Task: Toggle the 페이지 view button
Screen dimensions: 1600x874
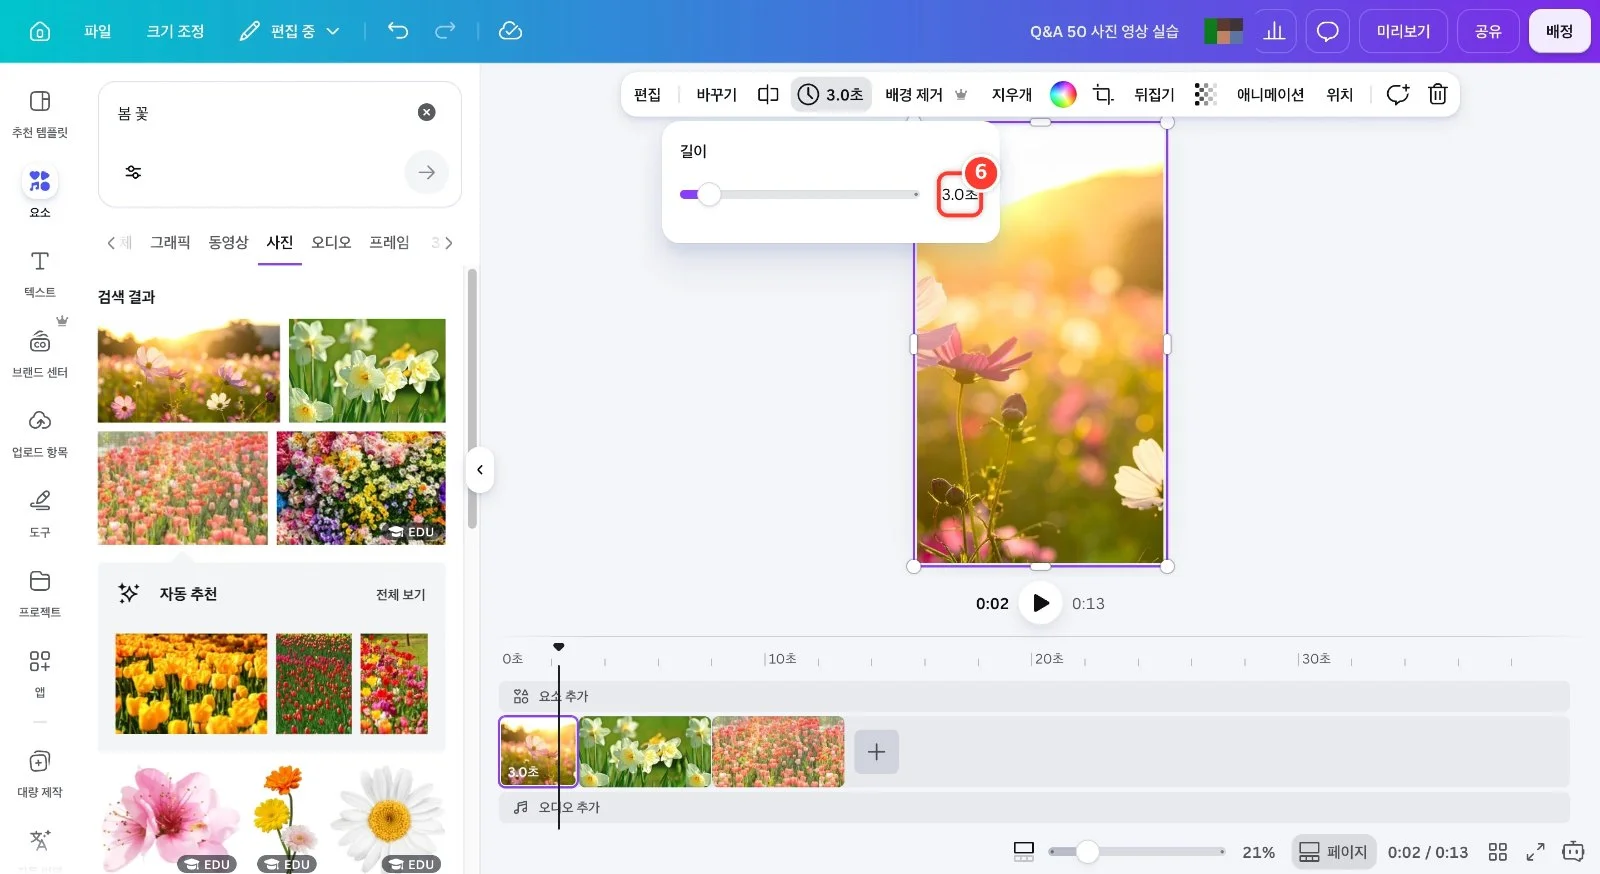Action: click(1333, 852)
